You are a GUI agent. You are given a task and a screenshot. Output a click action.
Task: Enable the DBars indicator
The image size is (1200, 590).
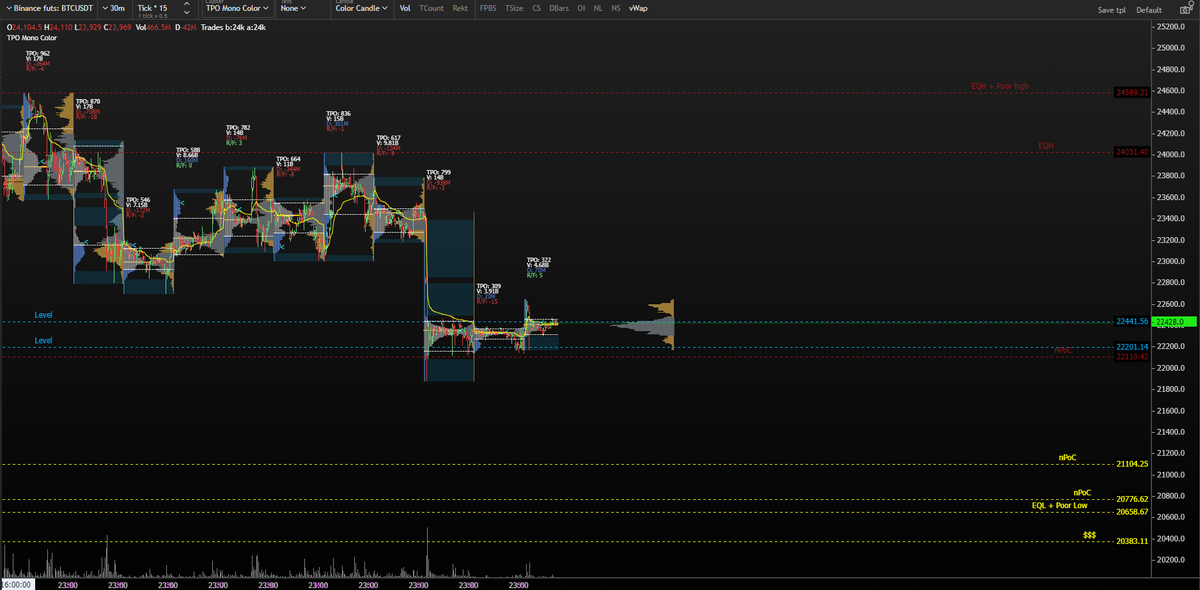point(559,8)
